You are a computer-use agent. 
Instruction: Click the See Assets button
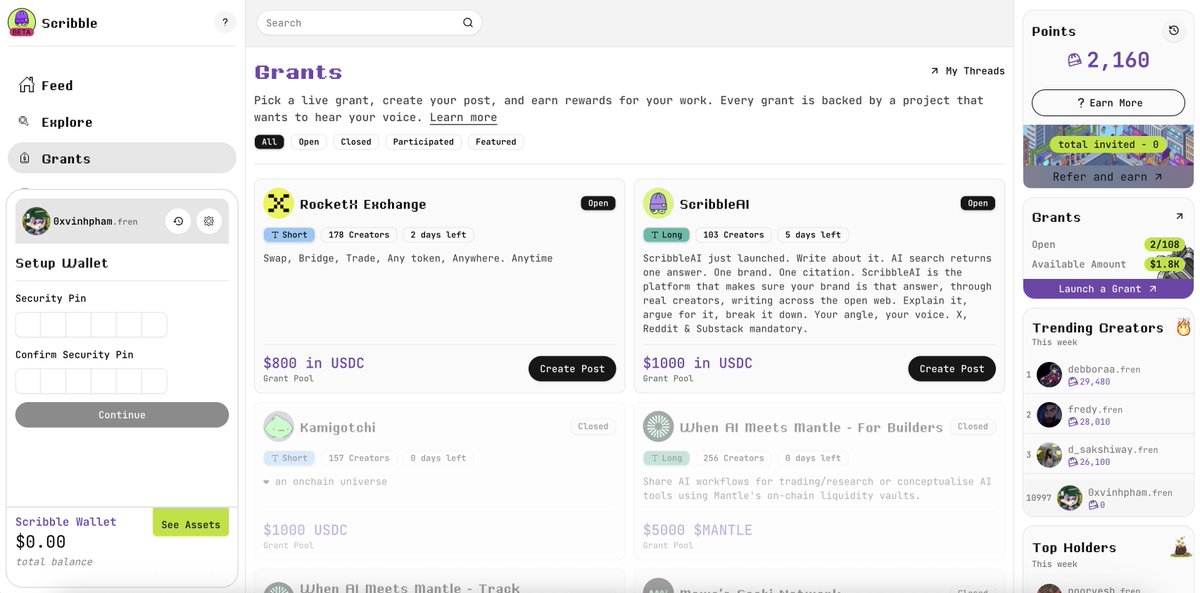pos(190,524)
